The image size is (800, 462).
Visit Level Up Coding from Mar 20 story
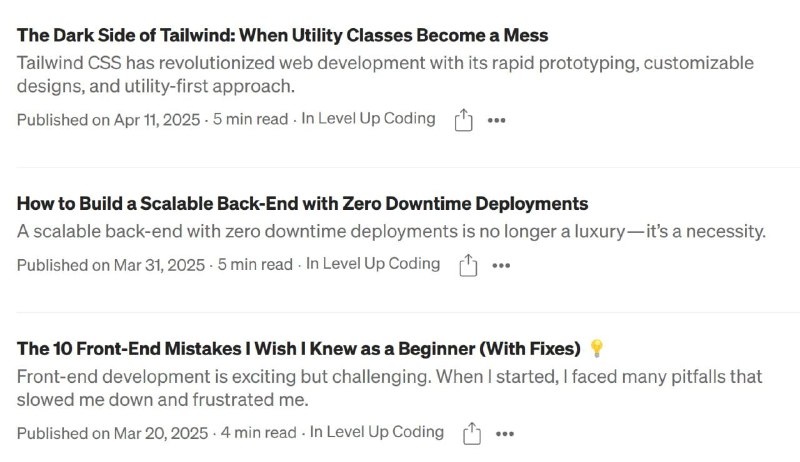pyautogui.click(x=377, y=432)
